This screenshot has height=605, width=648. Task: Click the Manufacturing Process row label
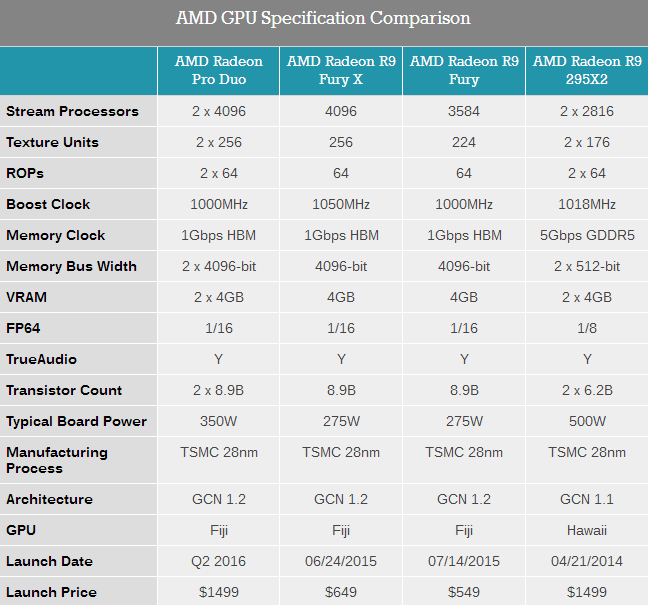[x=57, y=460]
